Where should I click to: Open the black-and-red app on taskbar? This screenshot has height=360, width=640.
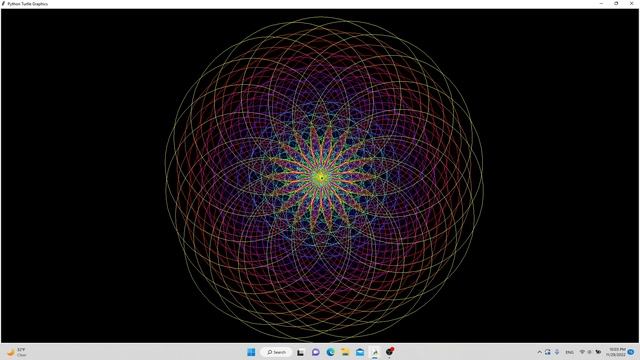[389, 351]
